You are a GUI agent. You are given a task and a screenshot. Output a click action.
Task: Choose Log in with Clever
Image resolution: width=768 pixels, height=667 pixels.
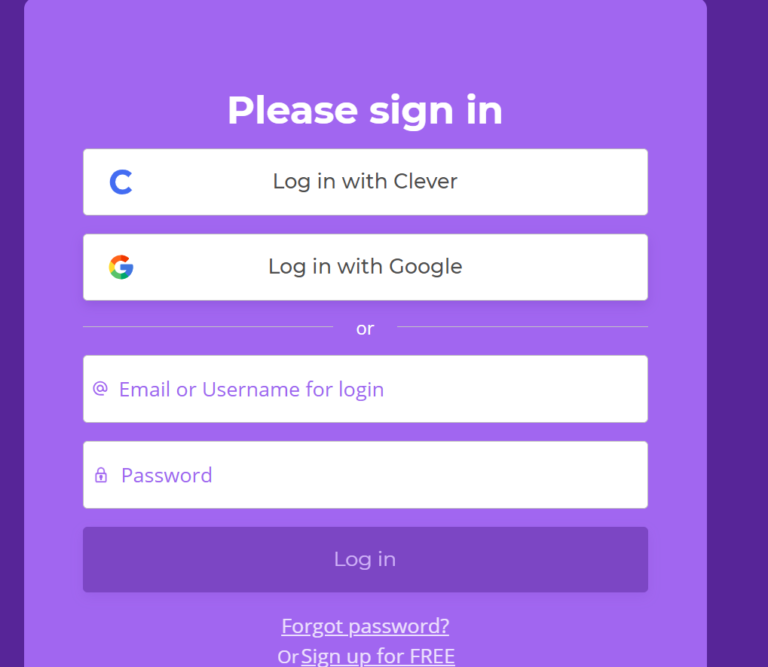pos(365,182)
